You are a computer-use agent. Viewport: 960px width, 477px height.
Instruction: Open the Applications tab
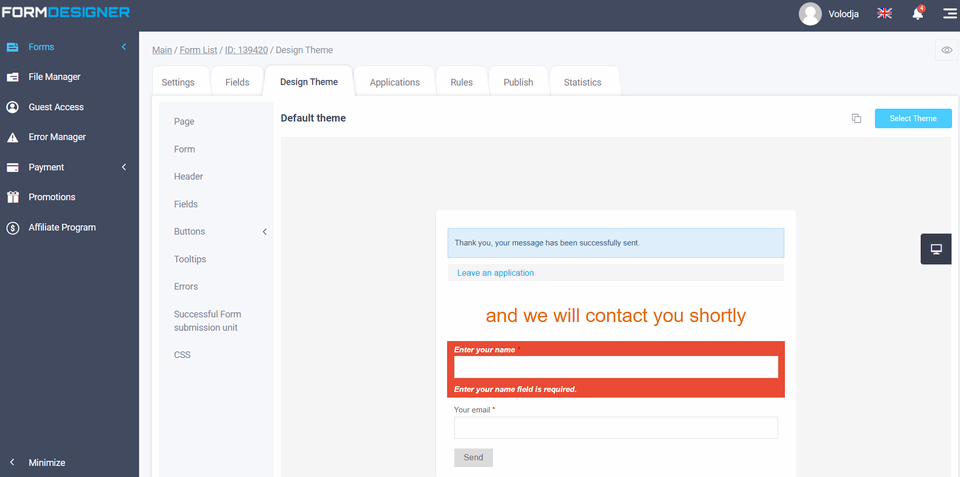tap(395, 82)
